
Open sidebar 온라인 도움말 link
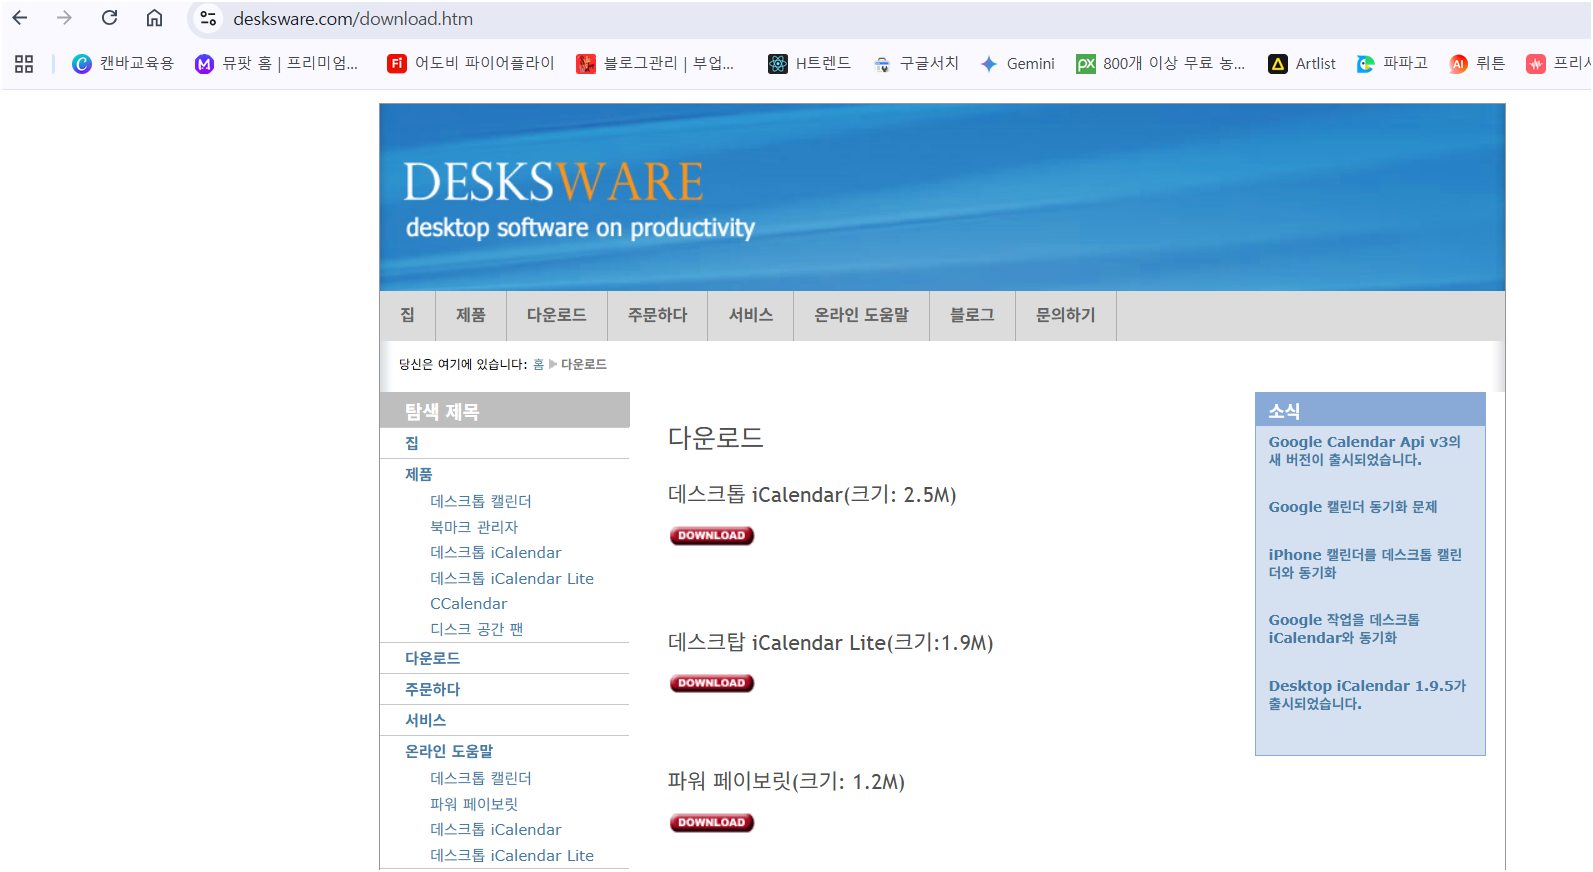pyautogui.click(x=449, y=751)
